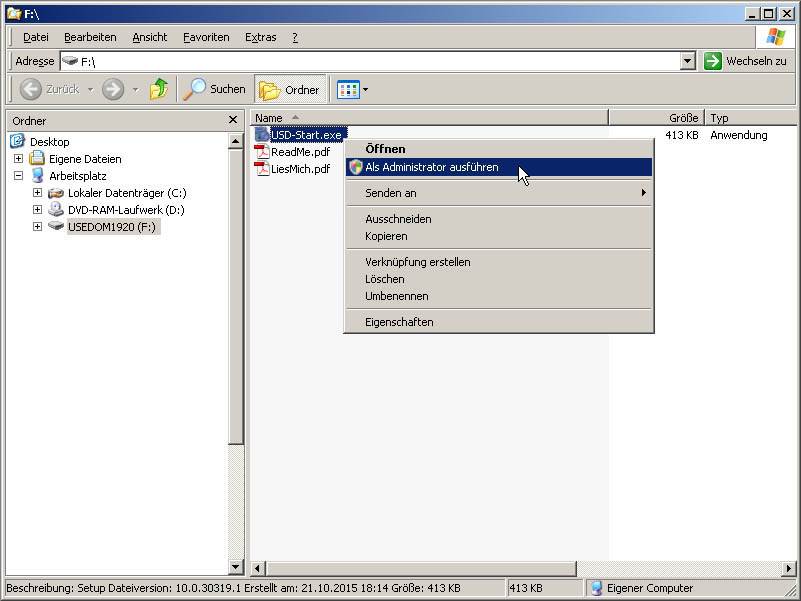Viewport: 801px width, 601px height.
Task: Choose Als Administrator ausführen from context menu
Action: (x=431, y=167)
